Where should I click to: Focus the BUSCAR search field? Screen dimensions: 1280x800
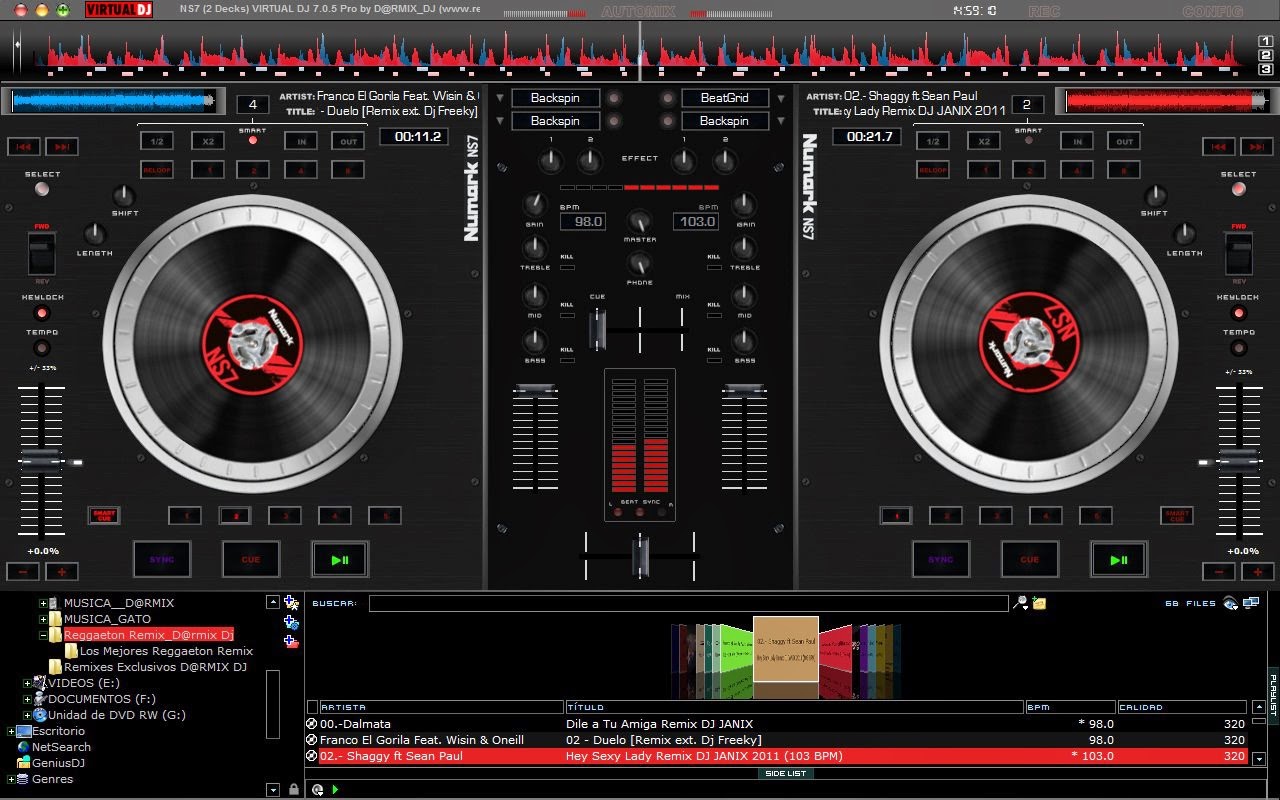coord(688,603)
